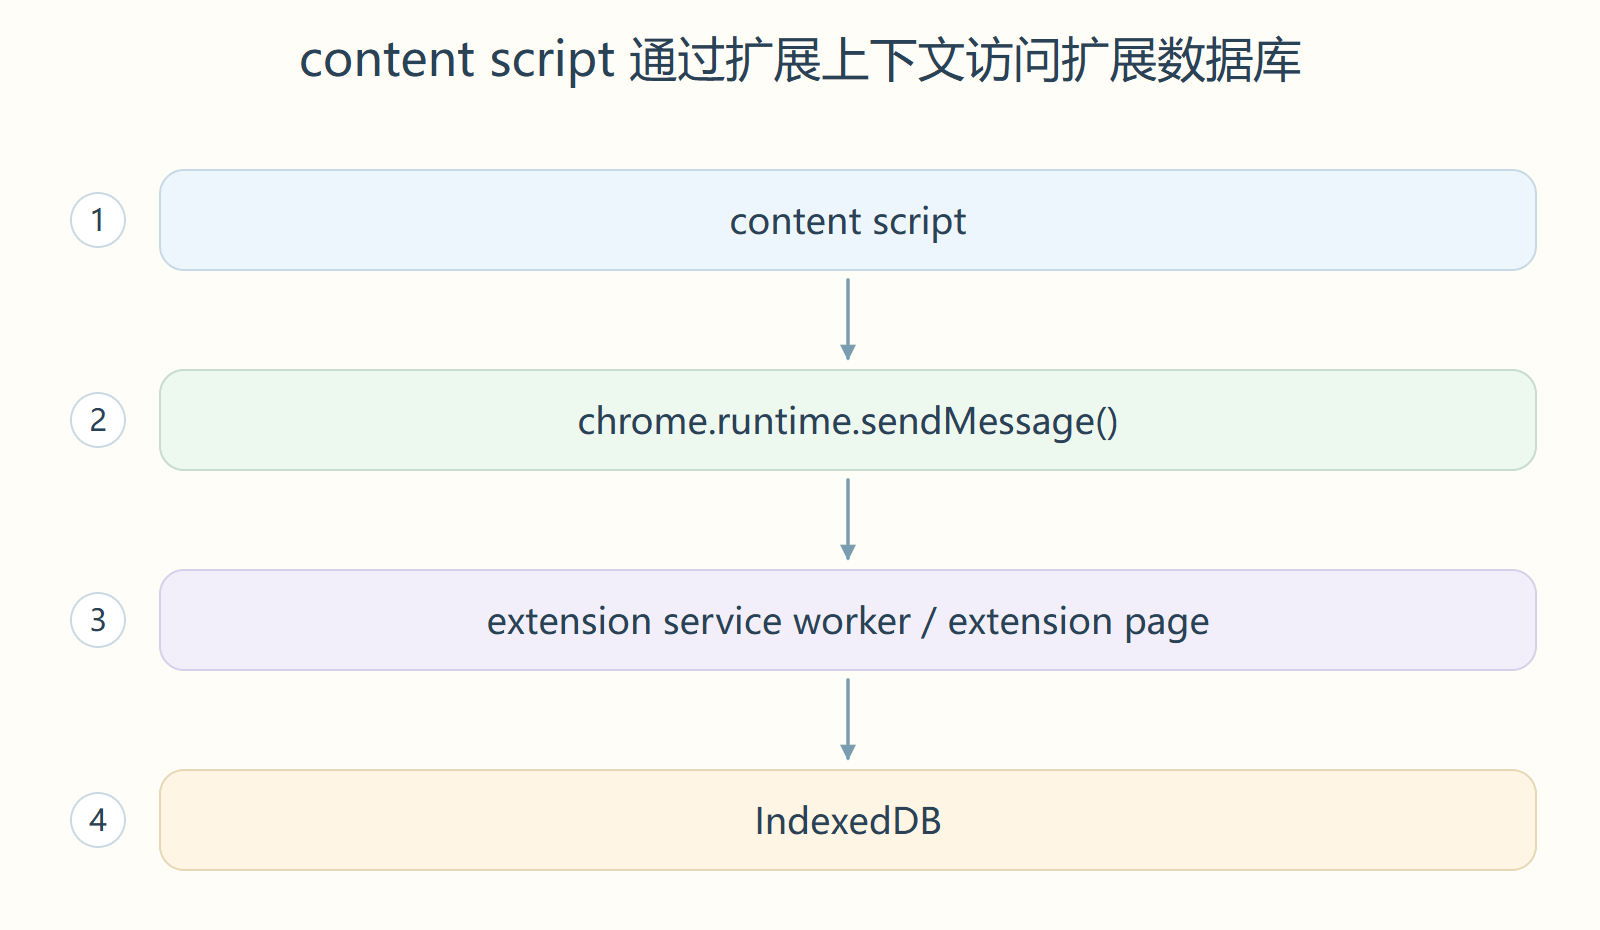
Task: Click "extension service worker / extension page" box
Action: [848, 620]
